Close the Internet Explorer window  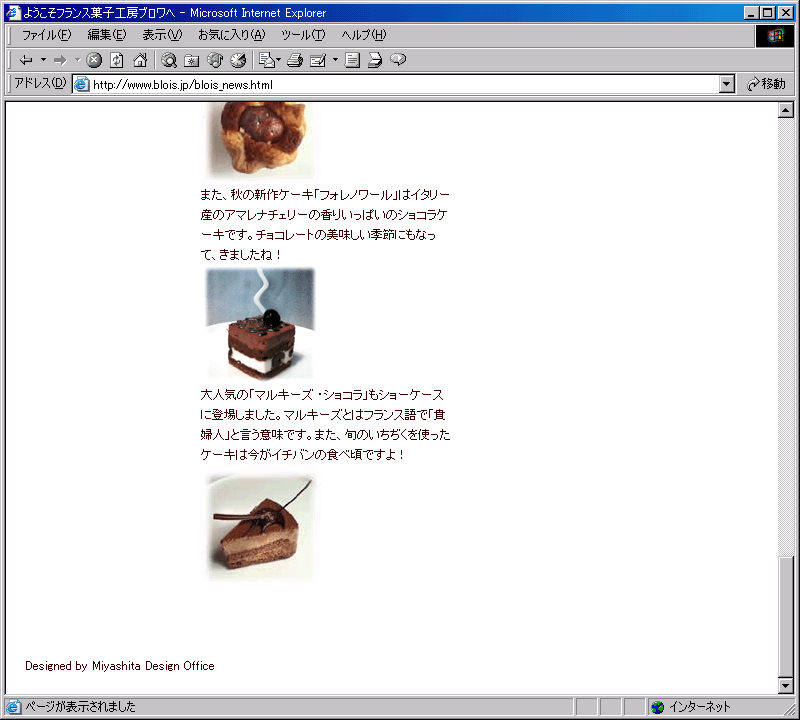point(786,13)
